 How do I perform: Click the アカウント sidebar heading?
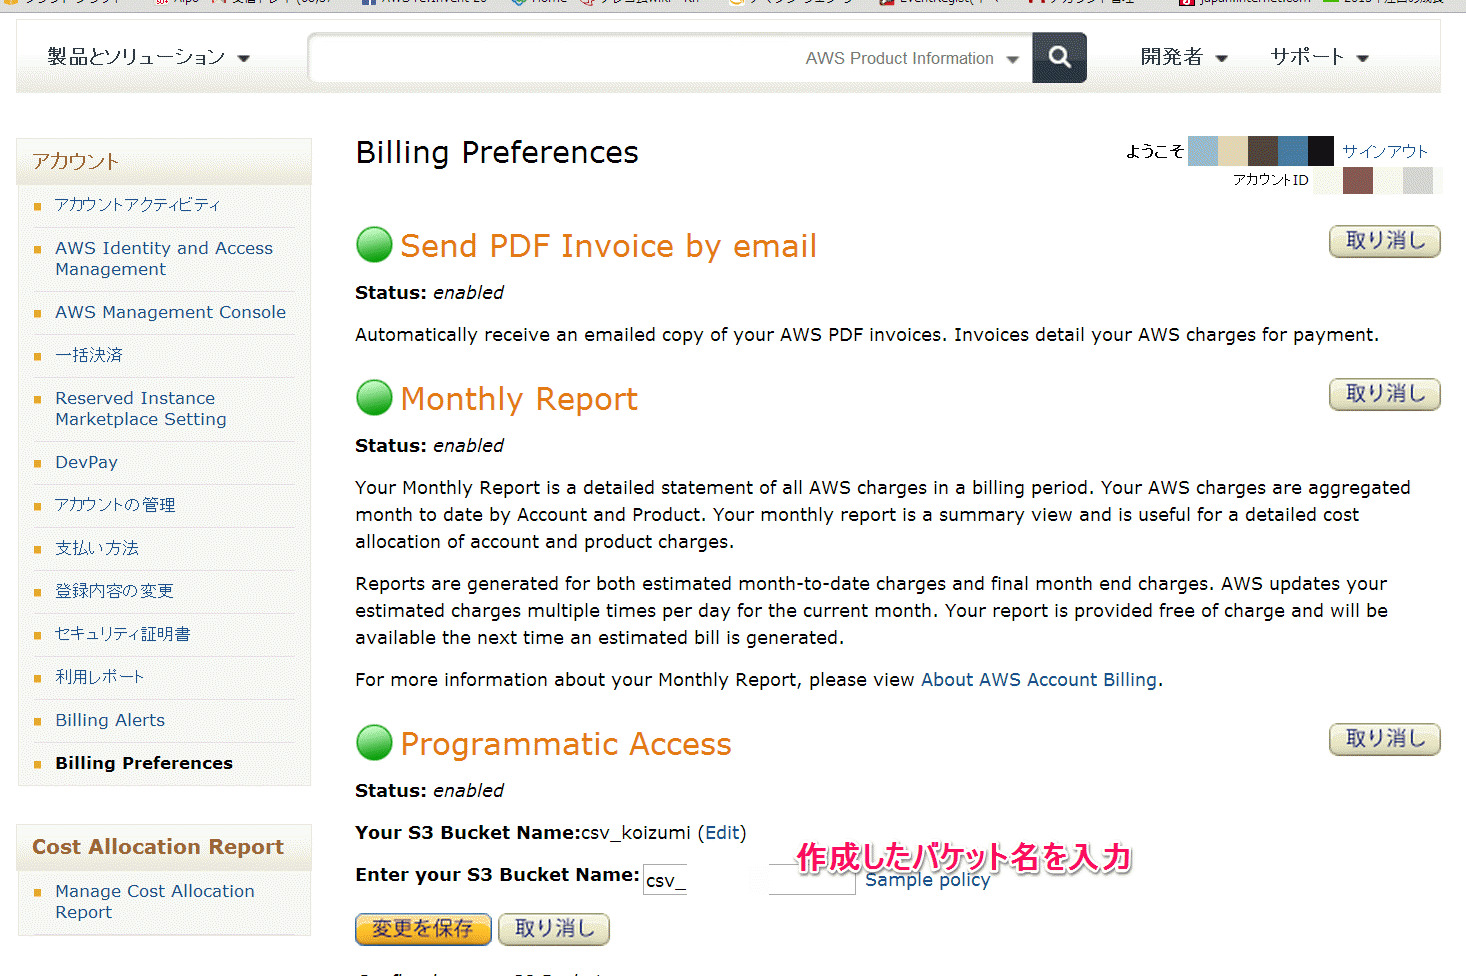pos(75,161)
